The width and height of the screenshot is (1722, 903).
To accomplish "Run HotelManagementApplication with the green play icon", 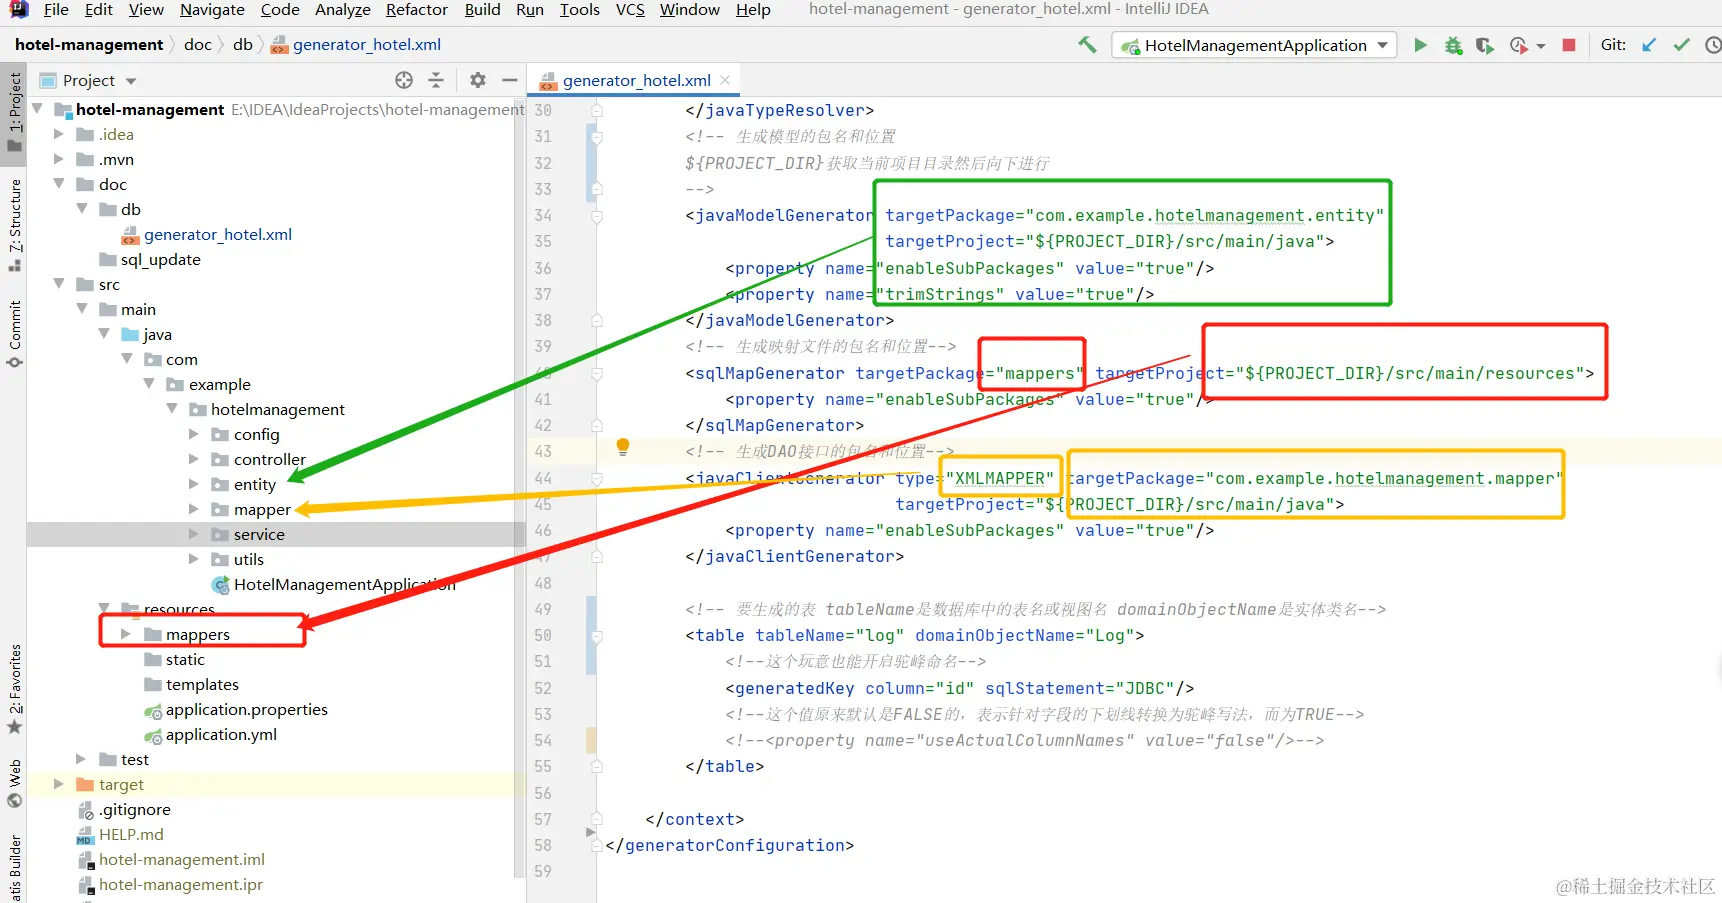I will tap(1420, 45).
